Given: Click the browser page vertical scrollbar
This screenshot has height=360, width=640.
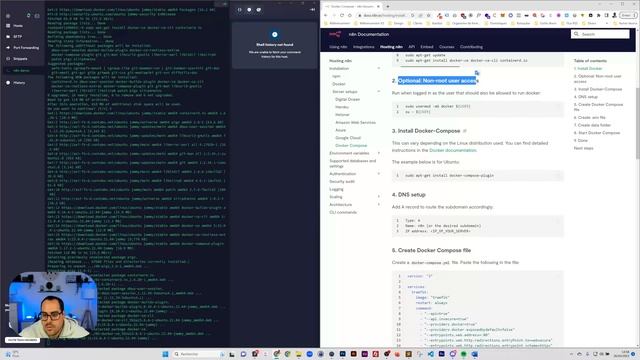Looking at the screenshot, I should tap(638, 122).
